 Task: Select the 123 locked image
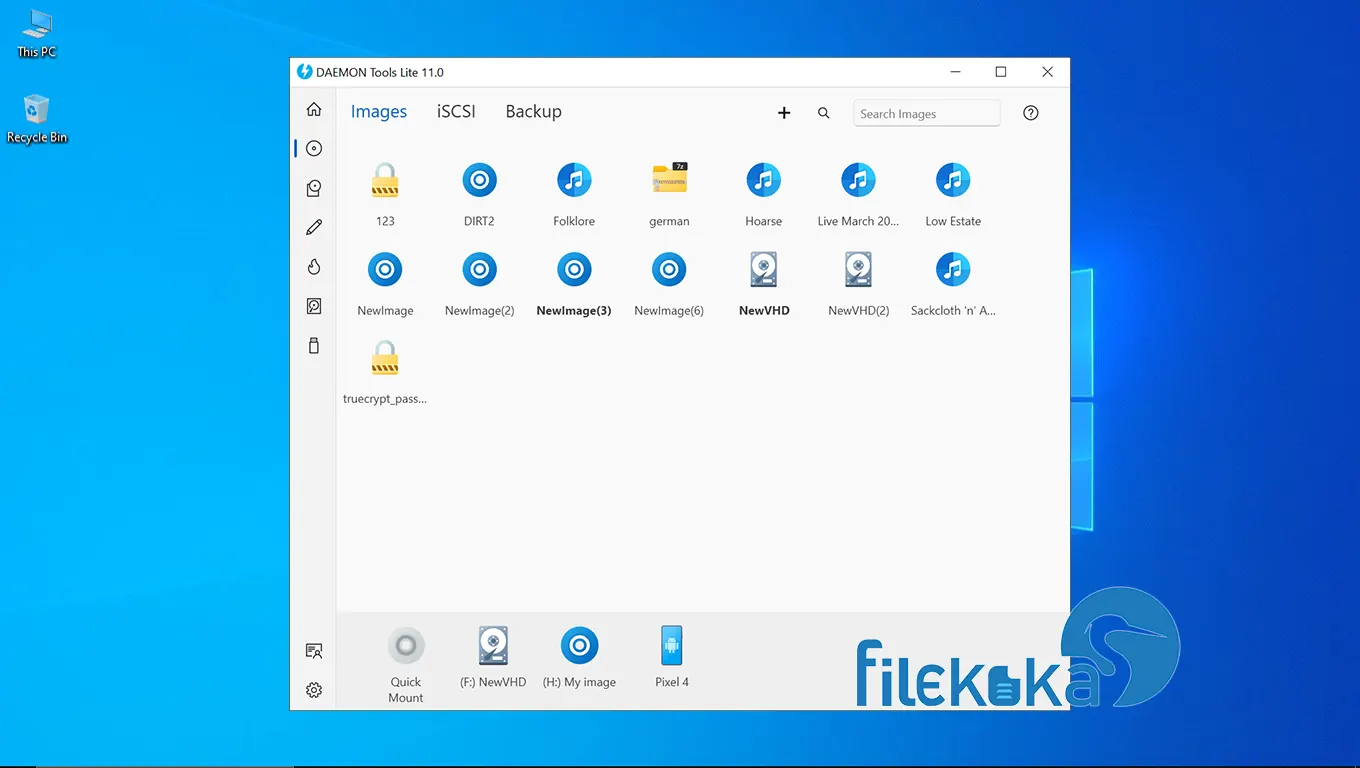(x=385, y=180)
